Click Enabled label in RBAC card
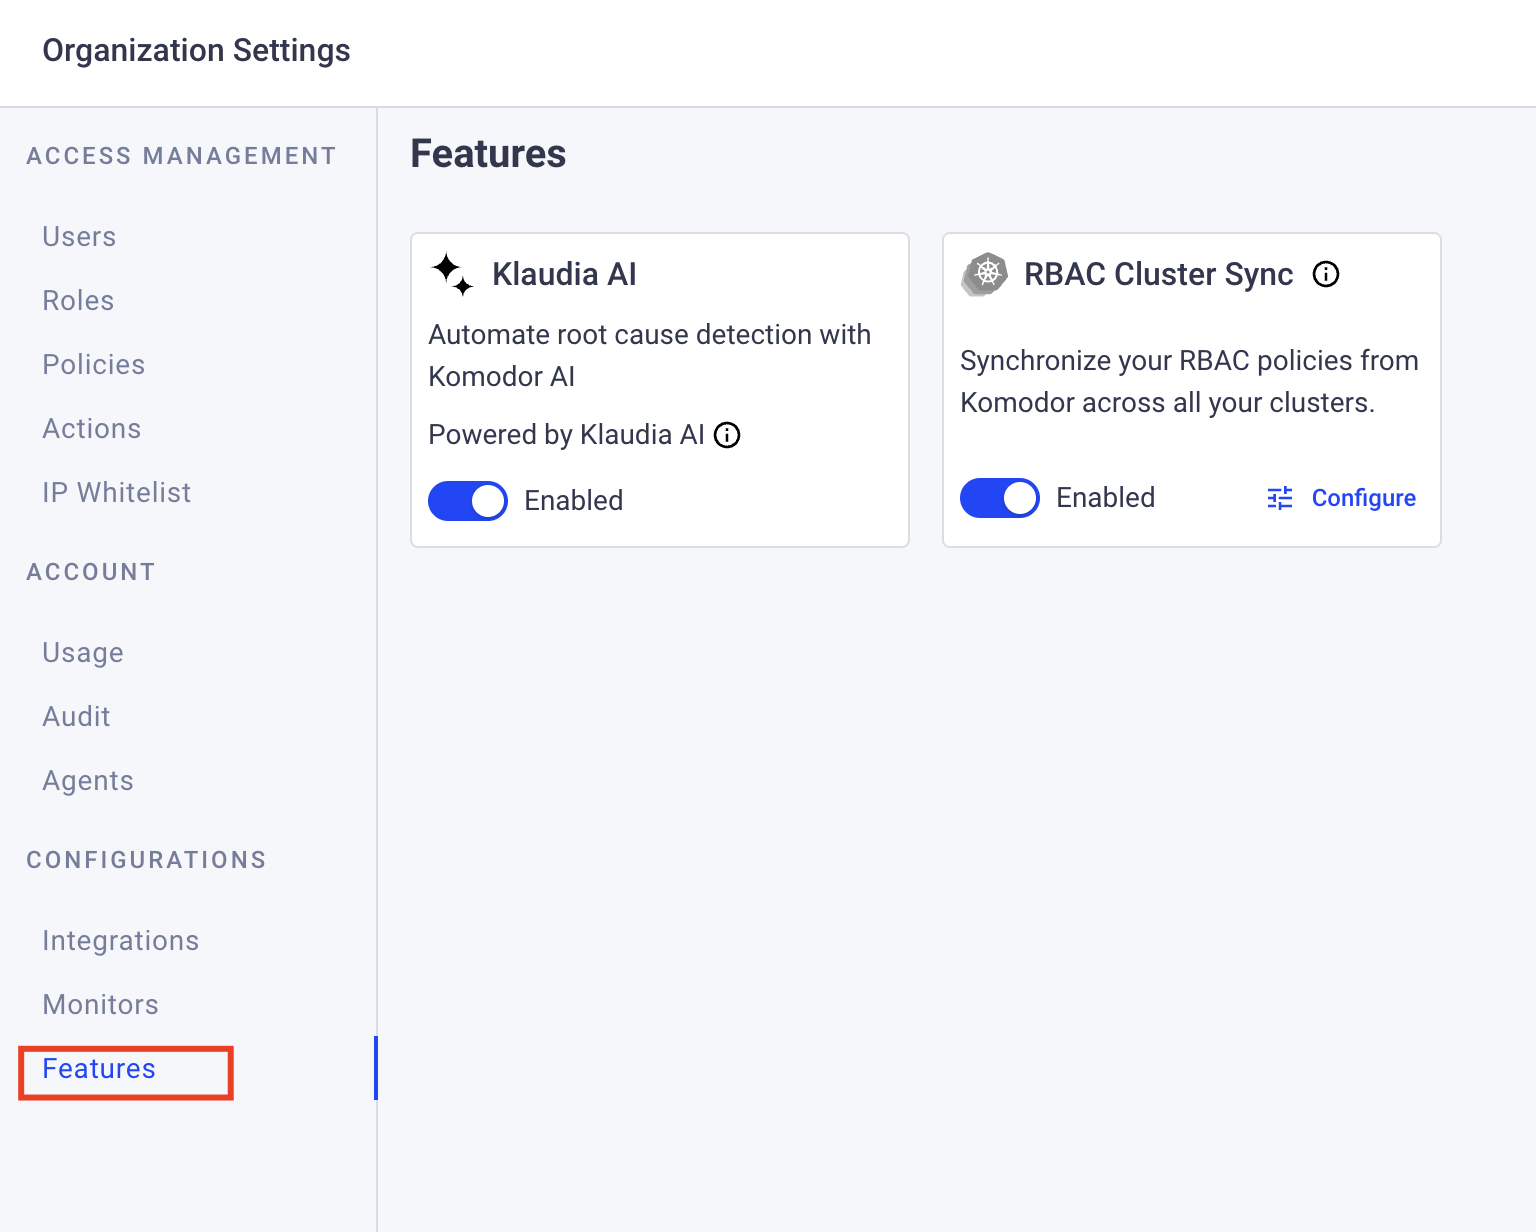 coord(1106,498)
